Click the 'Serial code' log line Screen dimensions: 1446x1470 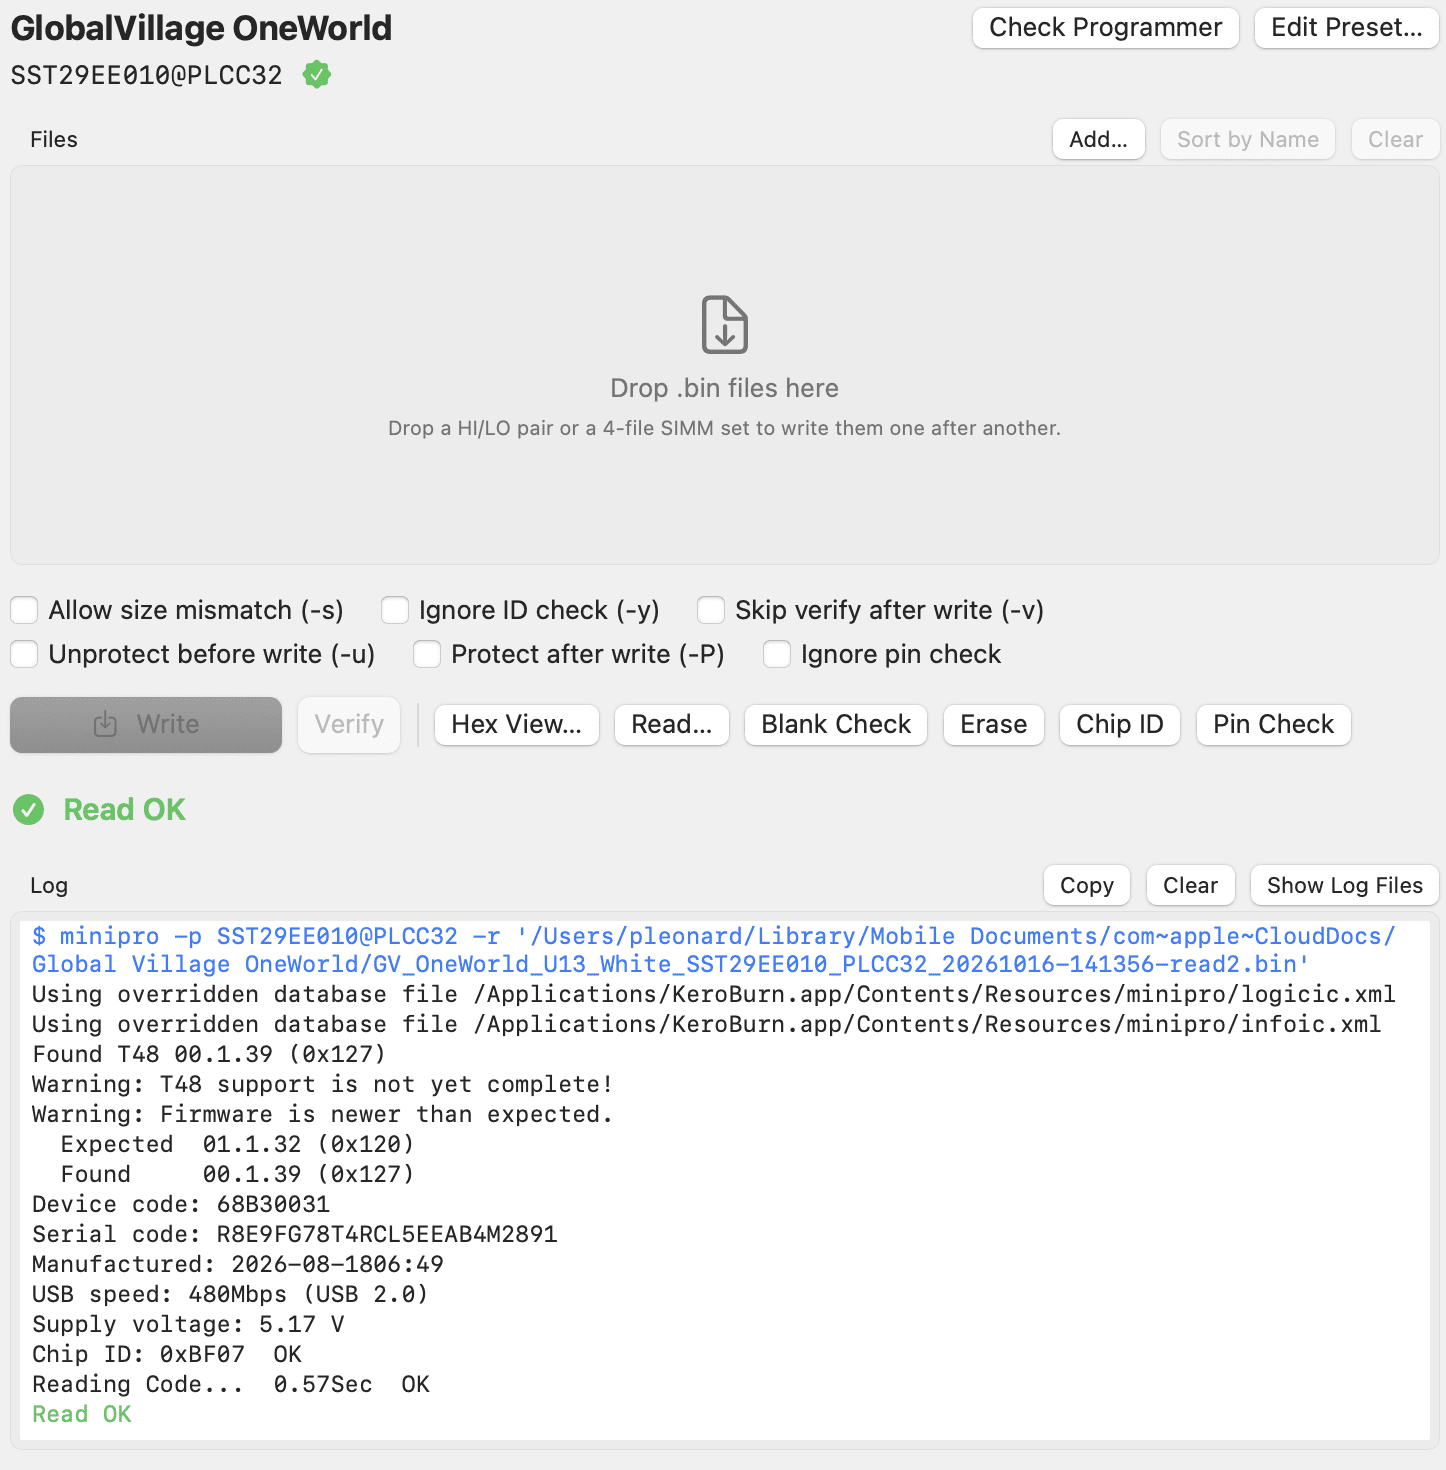[295, 1234]
